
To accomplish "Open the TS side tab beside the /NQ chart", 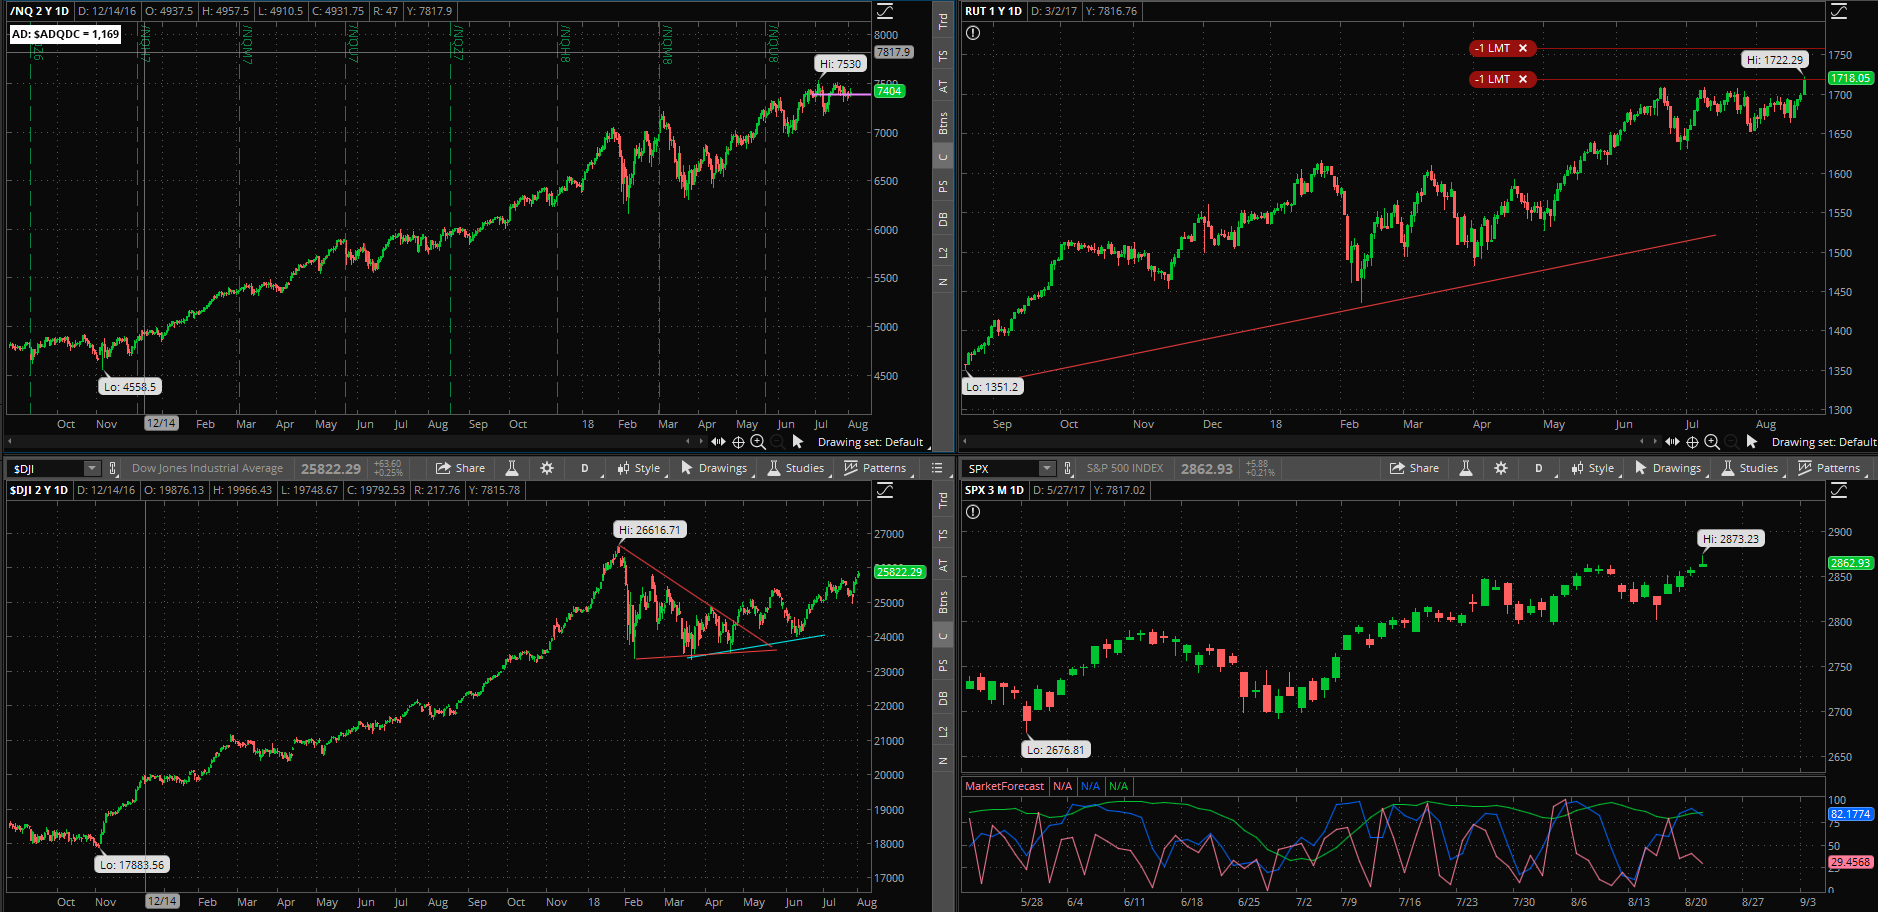I will [x=943, y=56].
